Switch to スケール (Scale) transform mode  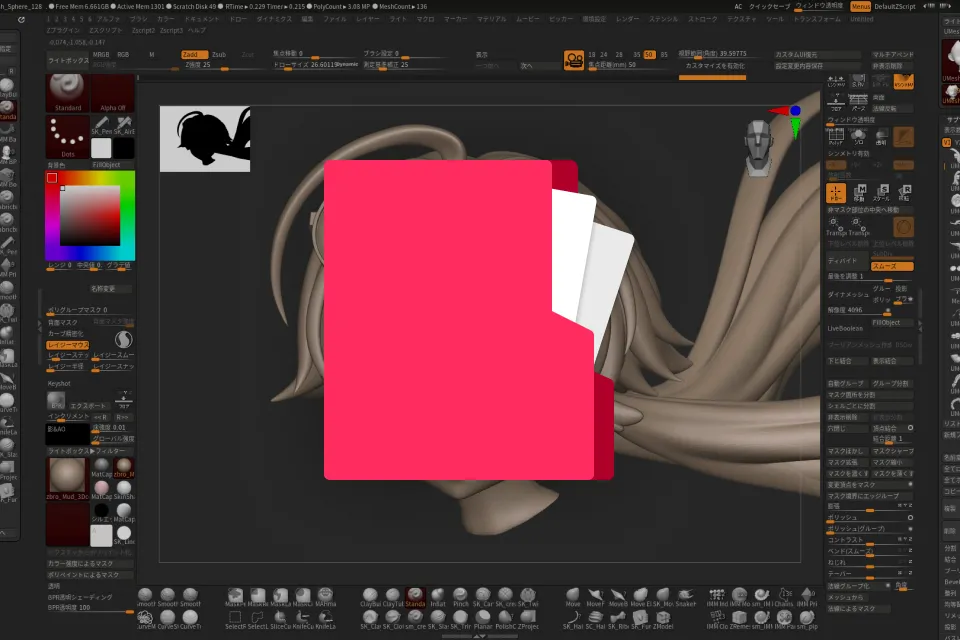[882, 192]
